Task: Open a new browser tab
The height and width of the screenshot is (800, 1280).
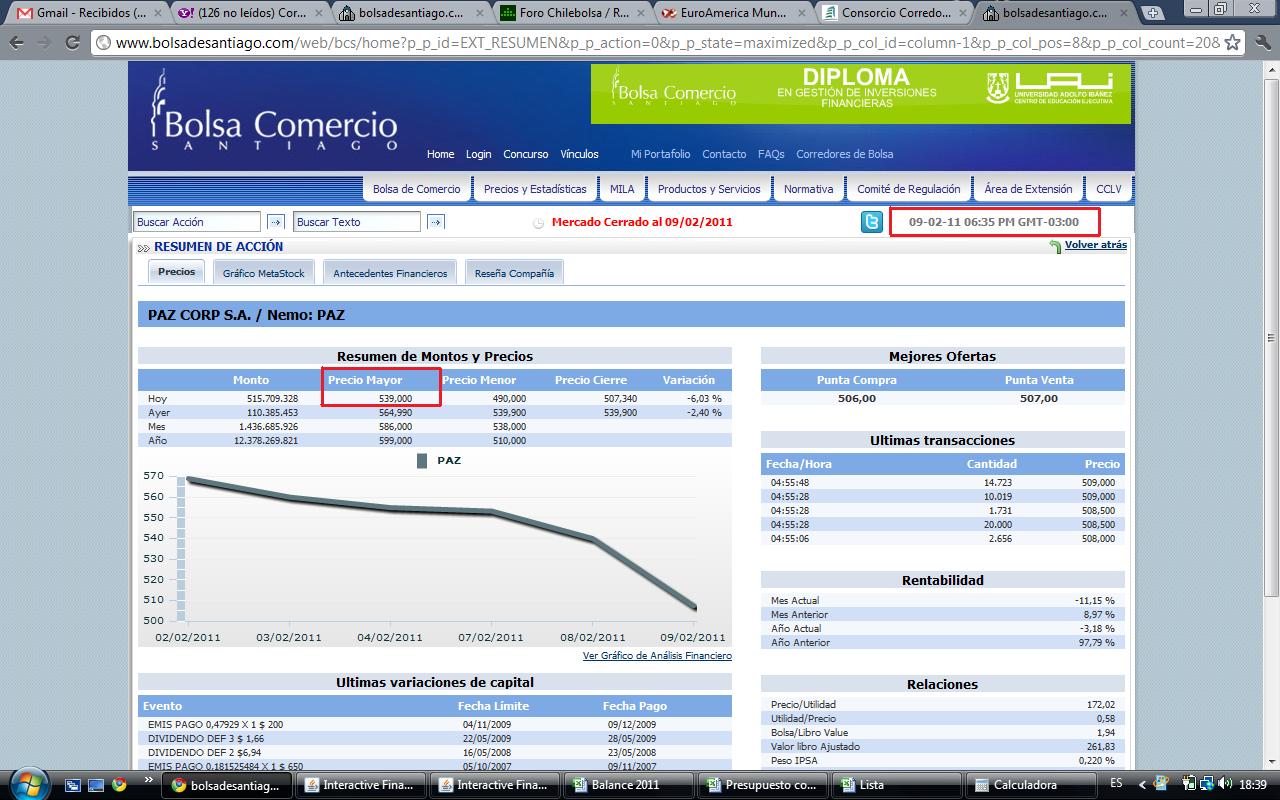Action: click(1152, 13)
